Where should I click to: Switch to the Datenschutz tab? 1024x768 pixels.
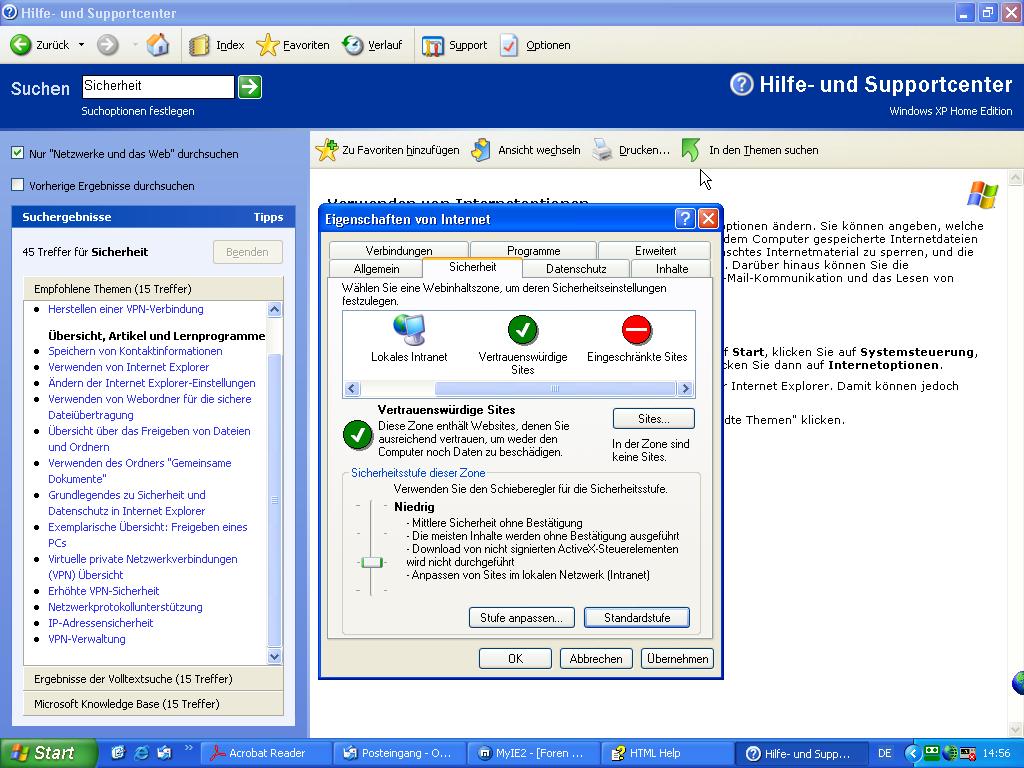[576, 268]
